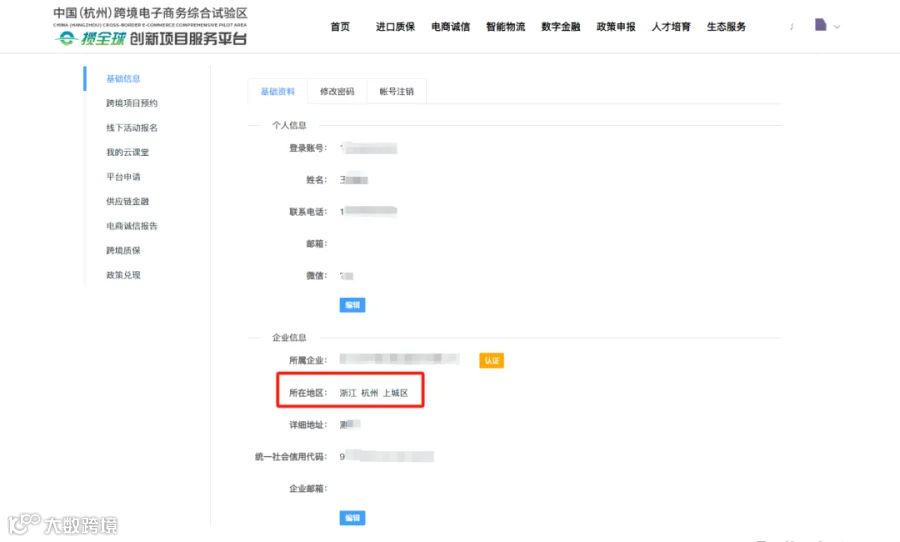Click the 企业信息 section heading
Image resolution: width=900 pixels, height=542 pixels.
point(289,338)
